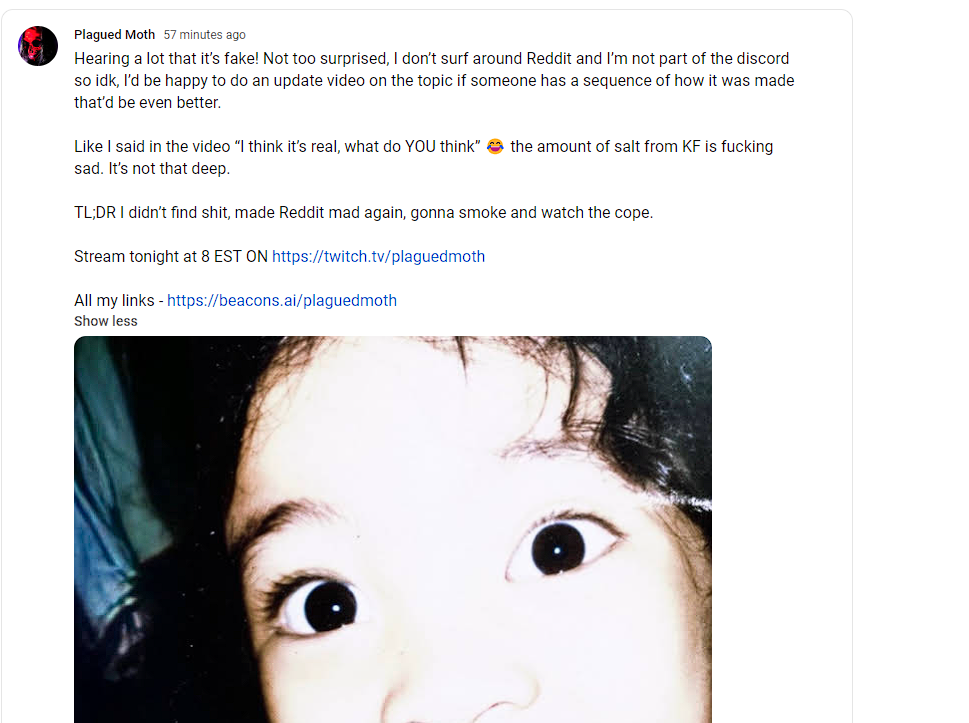Click the empty card area beside the photo
Viewport: 969px width, 723px height.
[782, 525]
